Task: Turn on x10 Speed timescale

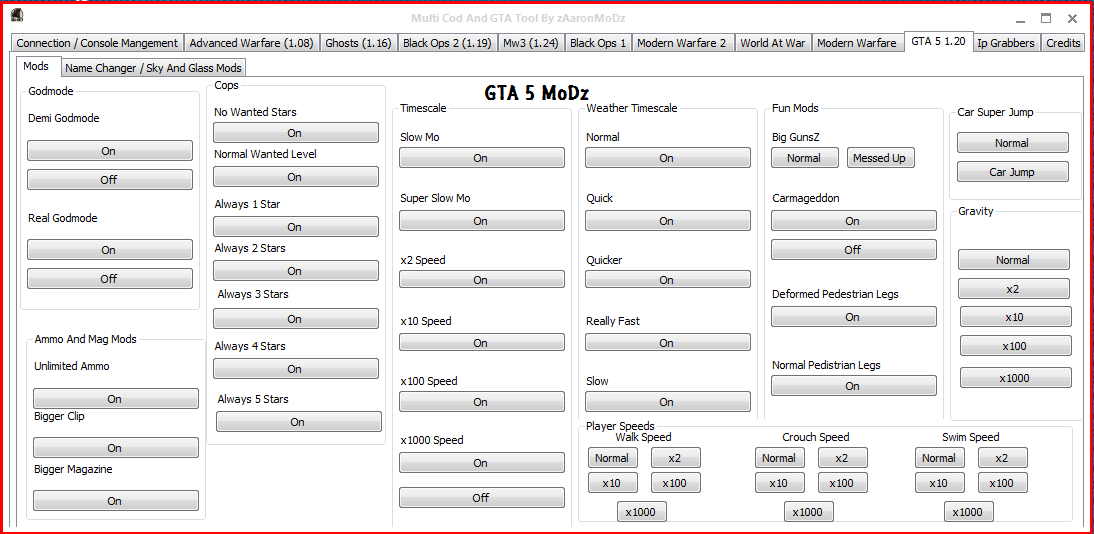Action: point(482,343)
